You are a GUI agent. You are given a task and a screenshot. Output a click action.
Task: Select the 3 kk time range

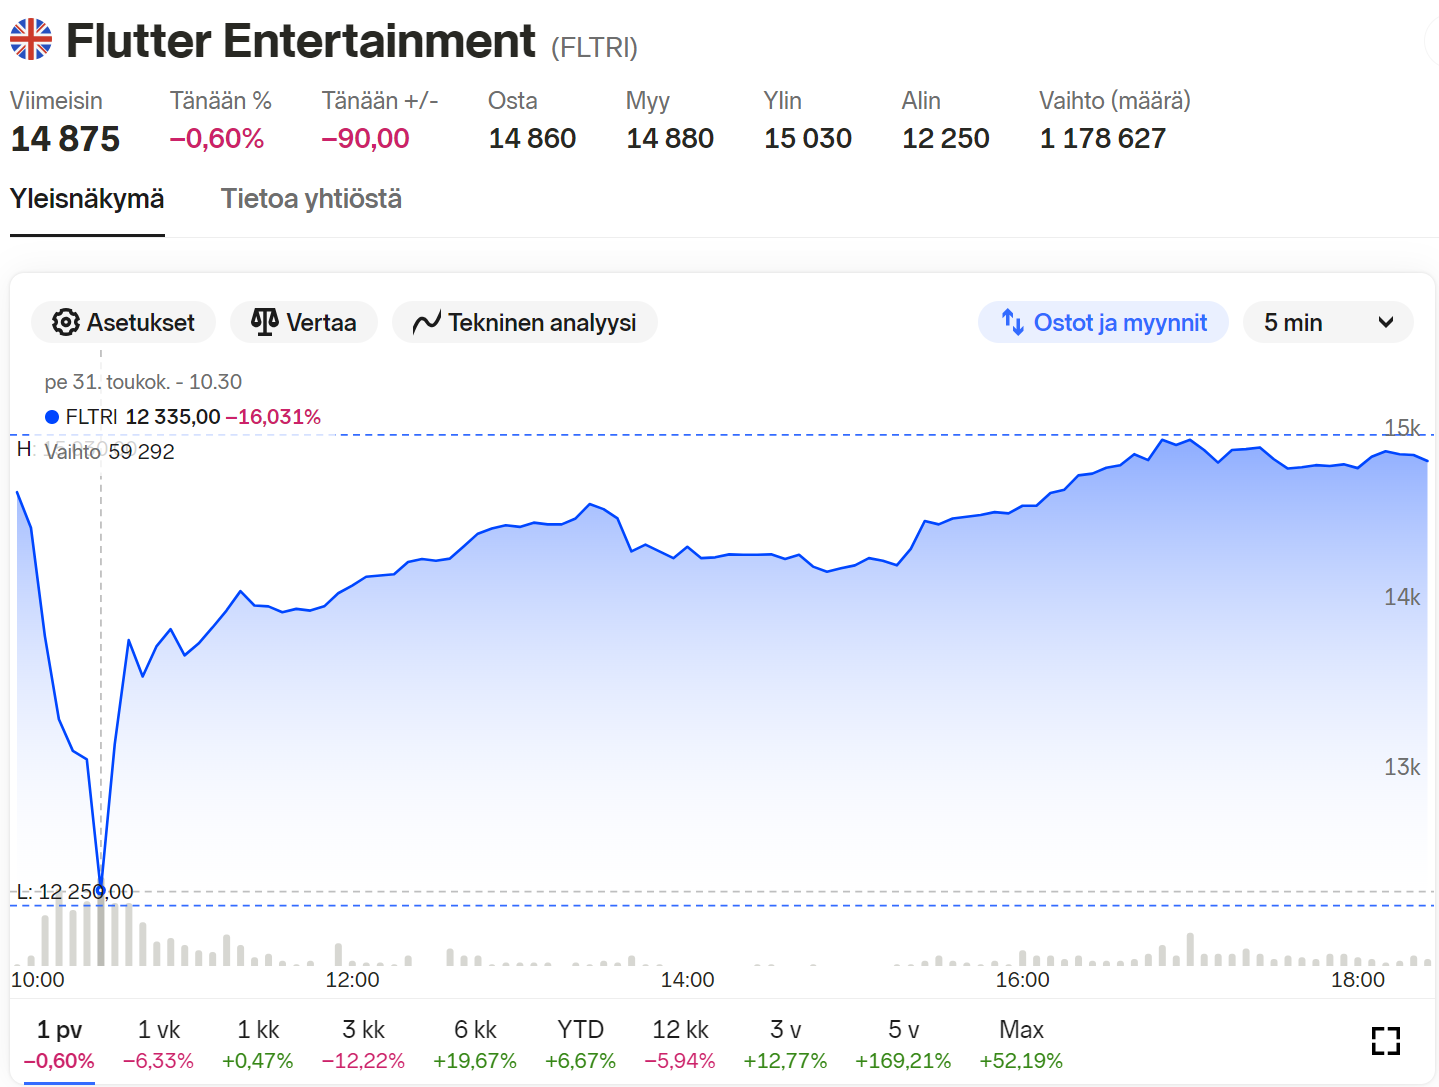pos(363,1043)
